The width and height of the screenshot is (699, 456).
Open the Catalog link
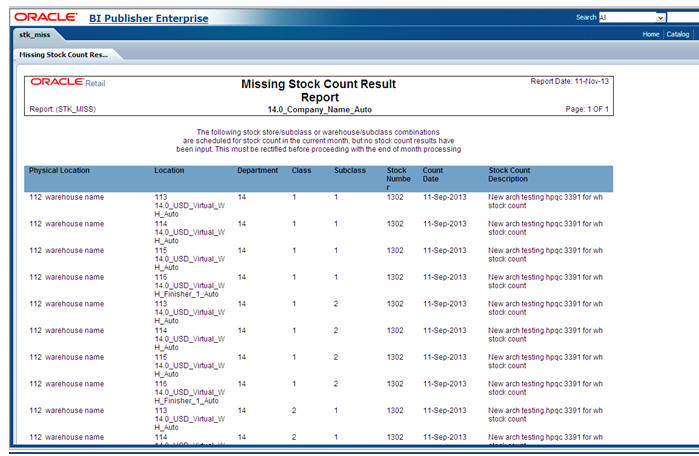pyautogui.click(x=678, y=34)
